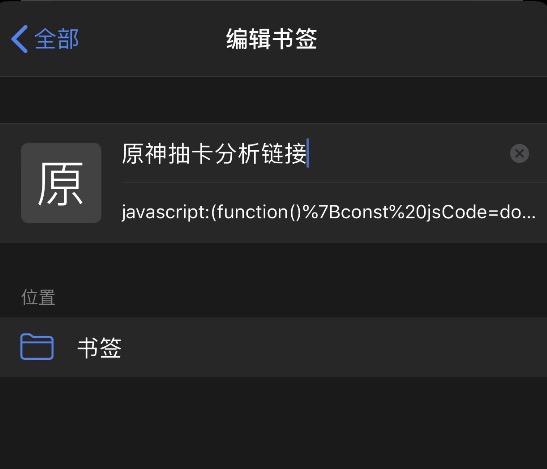Viewport: 547px width, 469px height.
Task: Click the 全部 label text
Action: pos(57,39)
